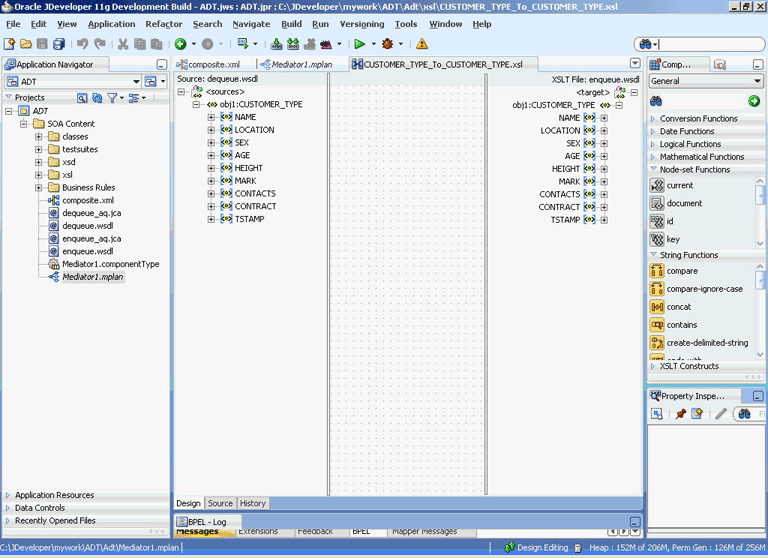Click the Undo toolbar icon
The width and height of the screenshot is (768, 558).
pyautogui.click(x=82, y=44)
